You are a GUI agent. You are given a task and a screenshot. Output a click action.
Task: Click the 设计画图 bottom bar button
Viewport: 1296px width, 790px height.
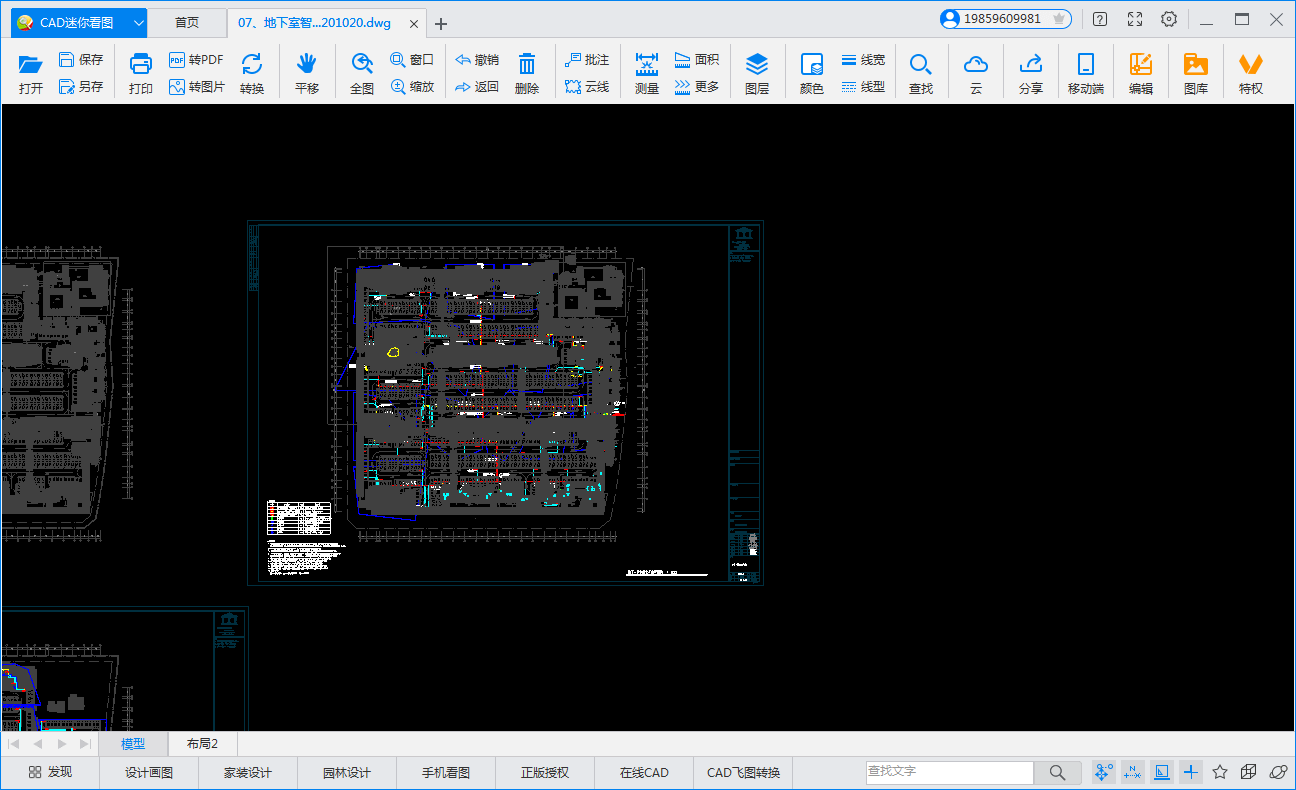coord(149,772)
